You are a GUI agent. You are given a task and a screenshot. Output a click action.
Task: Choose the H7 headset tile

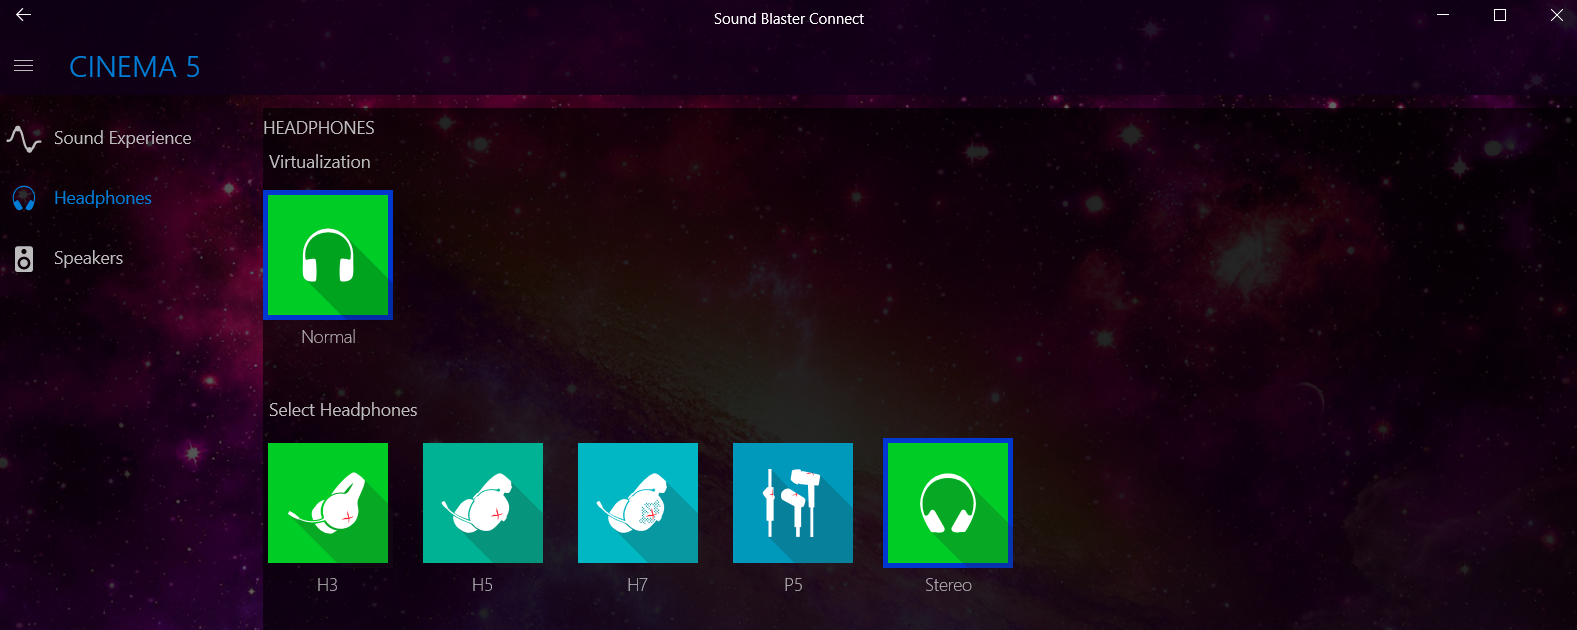point(638,503)
